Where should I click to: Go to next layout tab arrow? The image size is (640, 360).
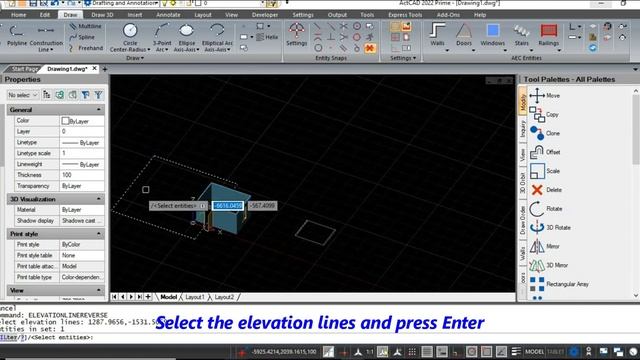coord(131,297)
